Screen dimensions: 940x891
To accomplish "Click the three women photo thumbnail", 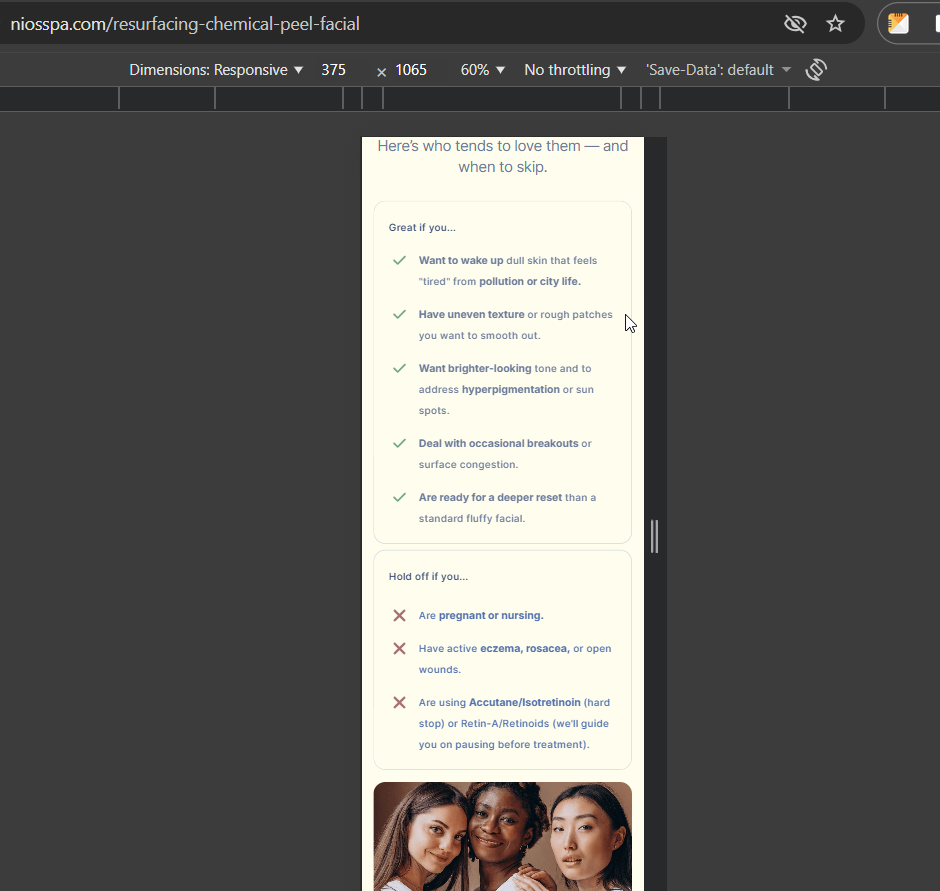I will tap(502, 836).
